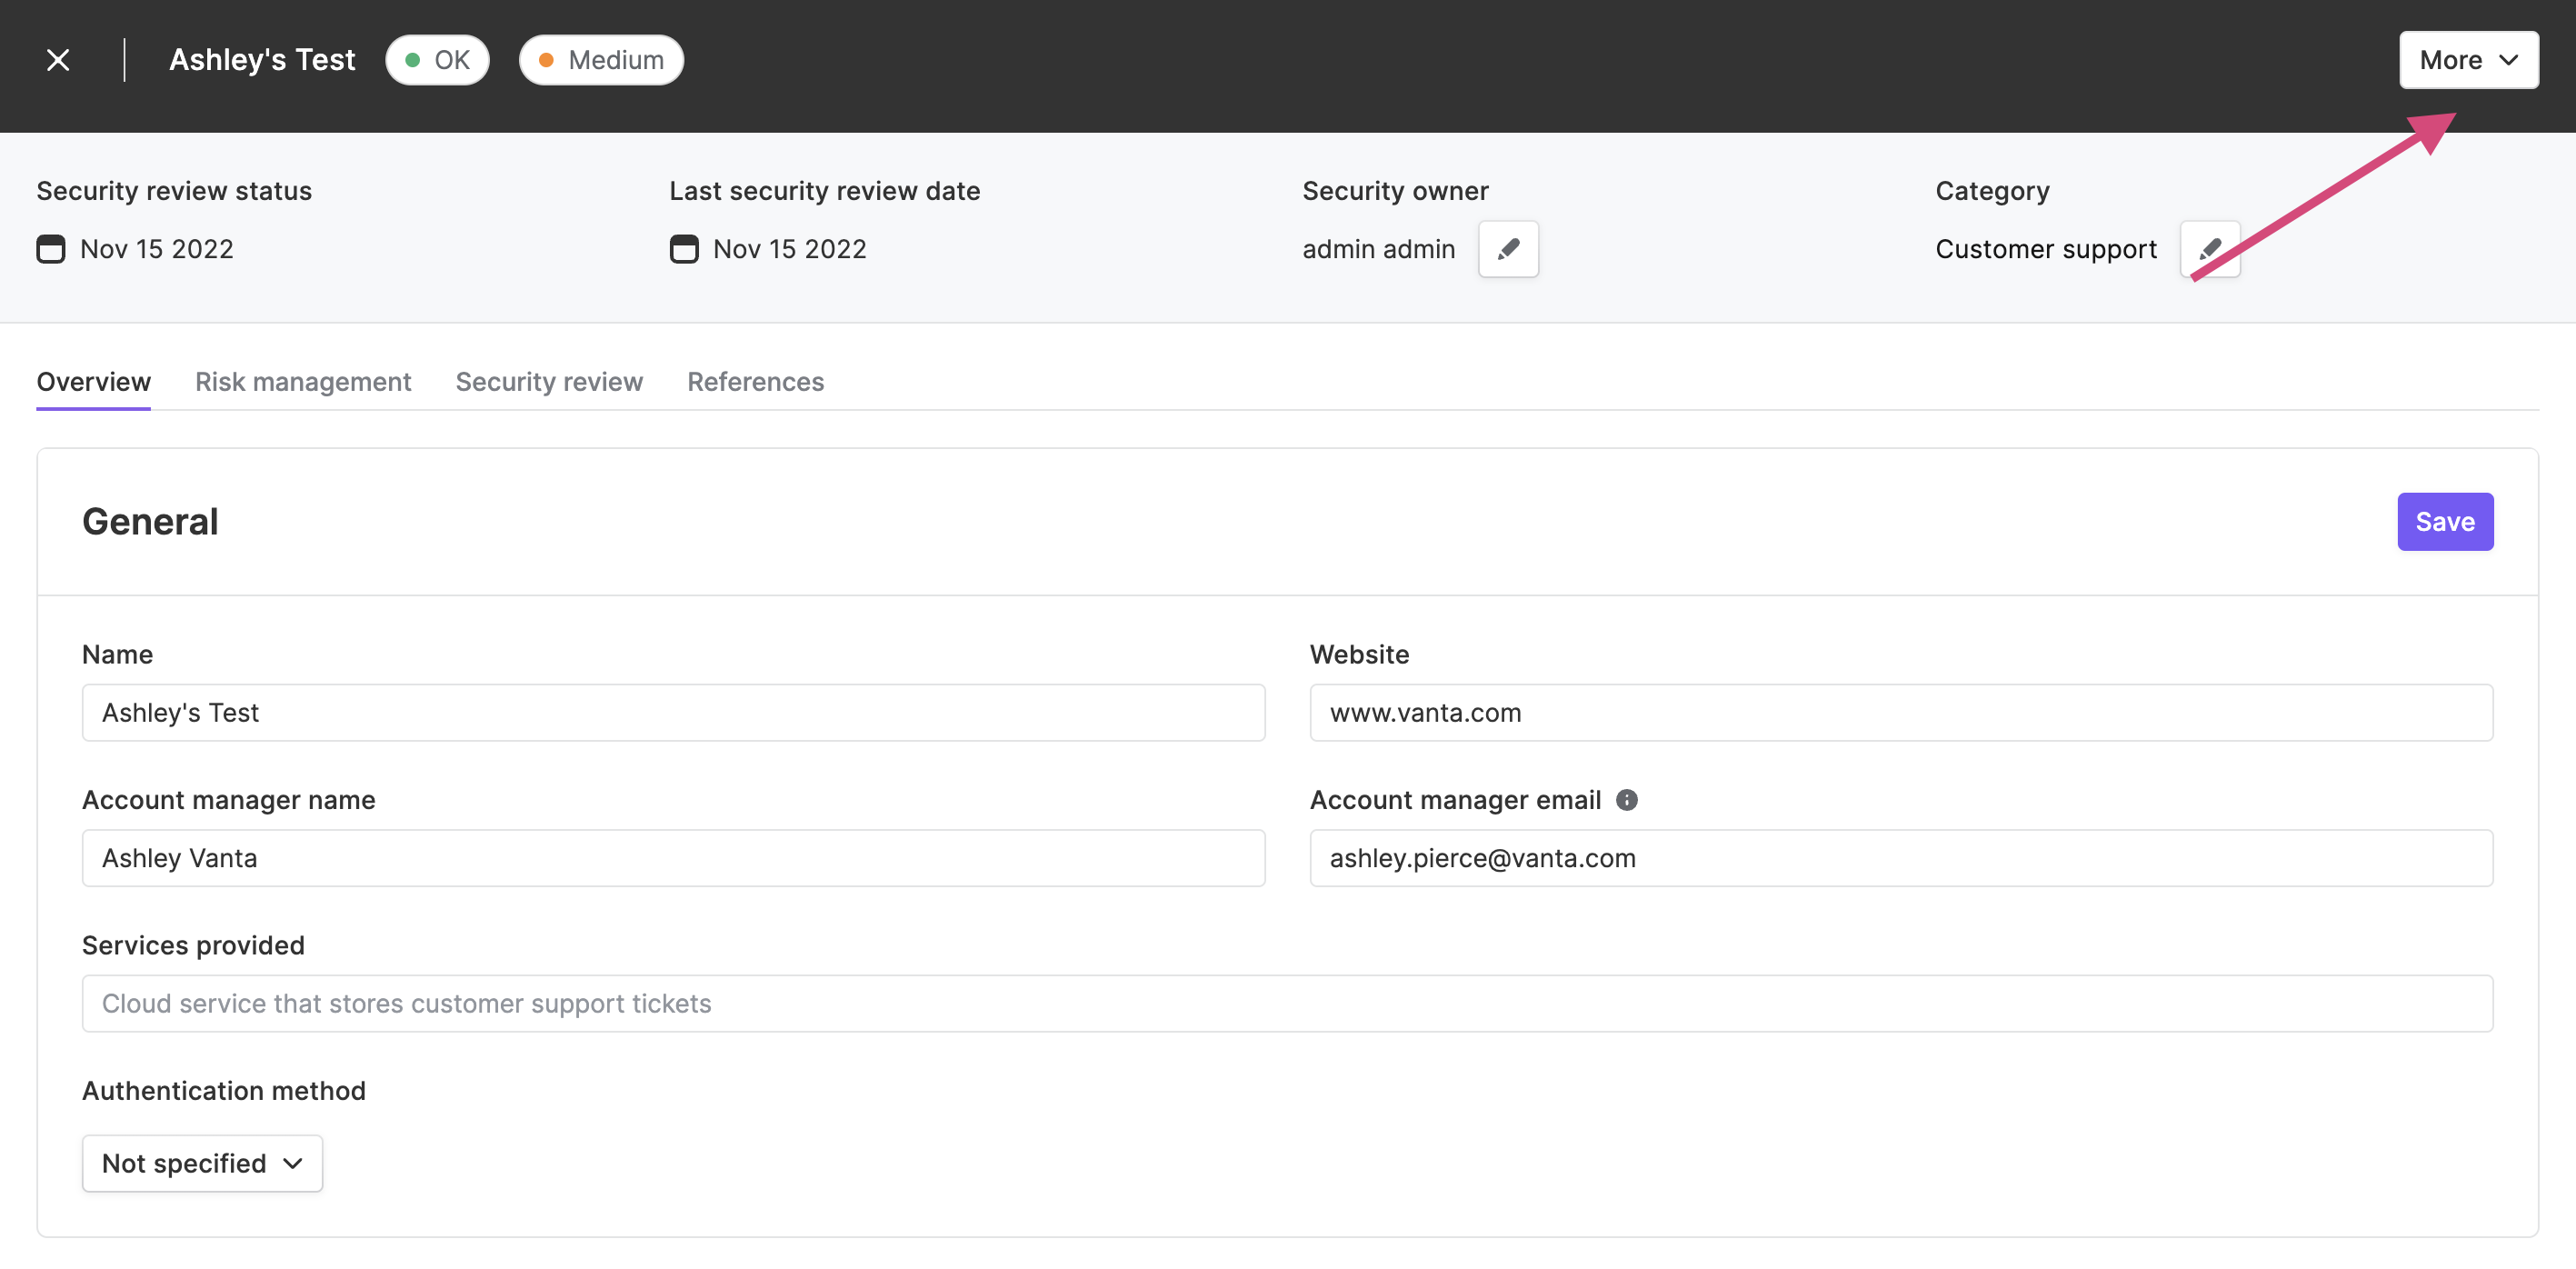Viewport: 2576px width, 1269px height.
Task: Click the 'admin admin' owner name
Action: (x=1378, y=249)
